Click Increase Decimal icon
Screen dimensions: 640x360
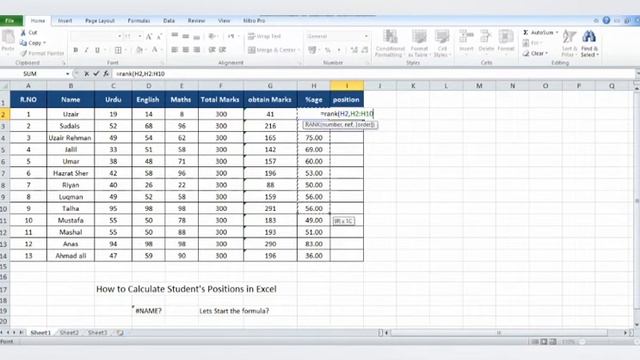pyautogui.click(x=354, y=50)
